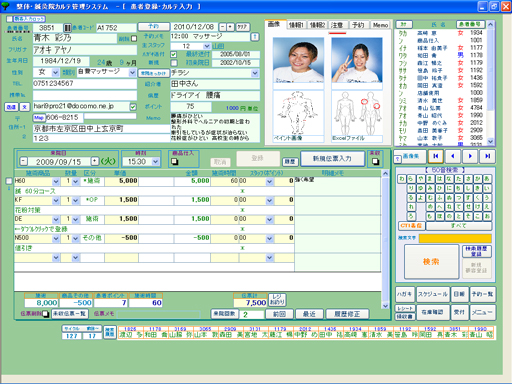Click the わ kana search key
Viewport: 512px width, 384px height.
pos(402,179)
